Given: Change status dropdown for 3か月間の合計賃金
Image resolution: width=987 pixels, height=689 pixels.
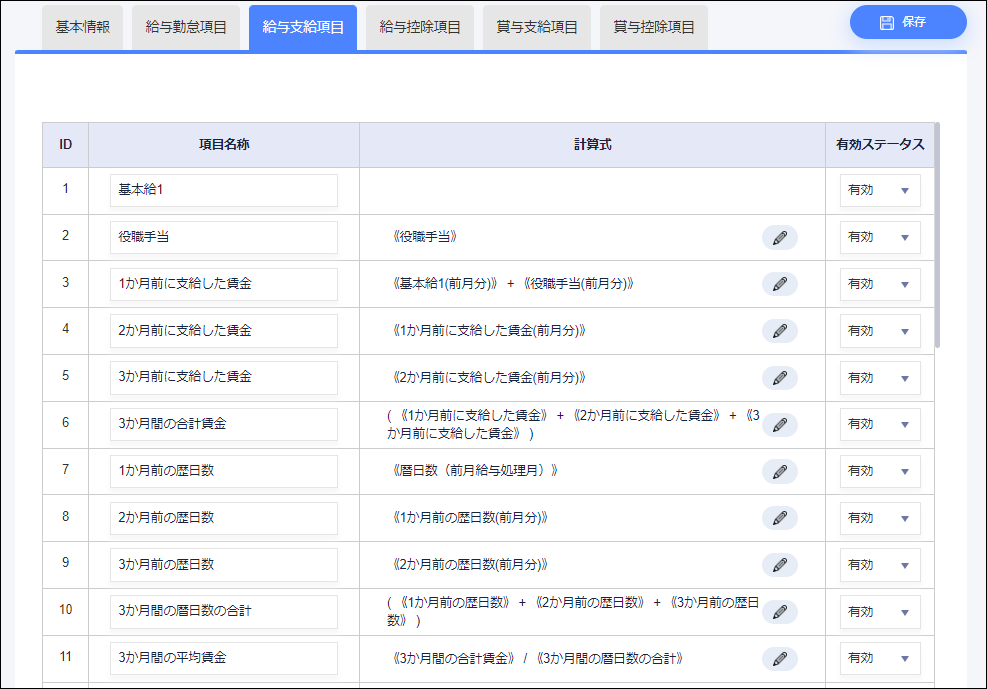Looking at the screenshot, I should (x=879, y=424).
